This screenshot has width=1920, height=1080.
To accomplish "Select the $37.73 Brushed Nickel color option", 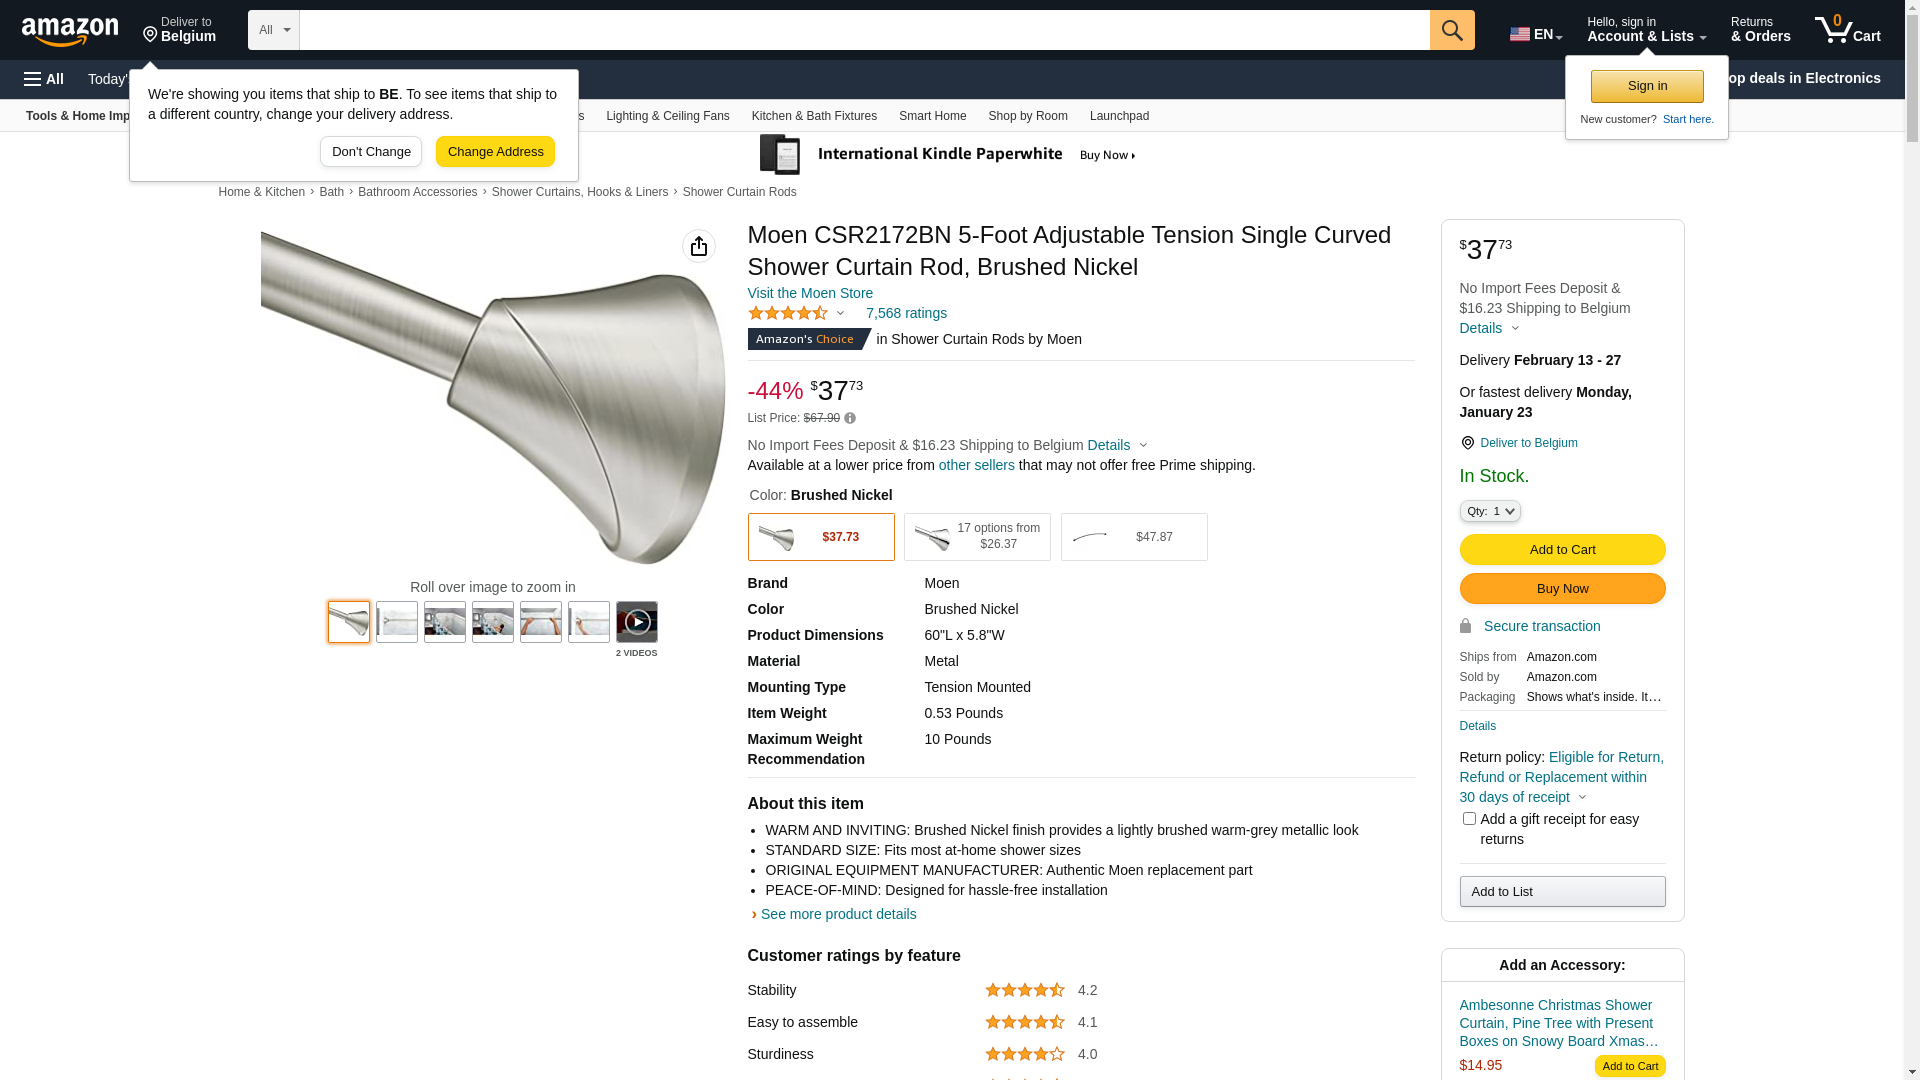I will pyautogui.click(x=821, y=537).
